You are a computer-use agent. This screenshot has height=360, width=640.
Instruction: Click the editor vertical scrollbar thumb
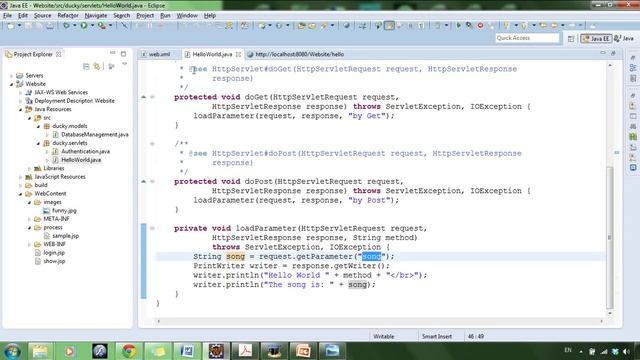pyautogui.click(x=610, y=237)
